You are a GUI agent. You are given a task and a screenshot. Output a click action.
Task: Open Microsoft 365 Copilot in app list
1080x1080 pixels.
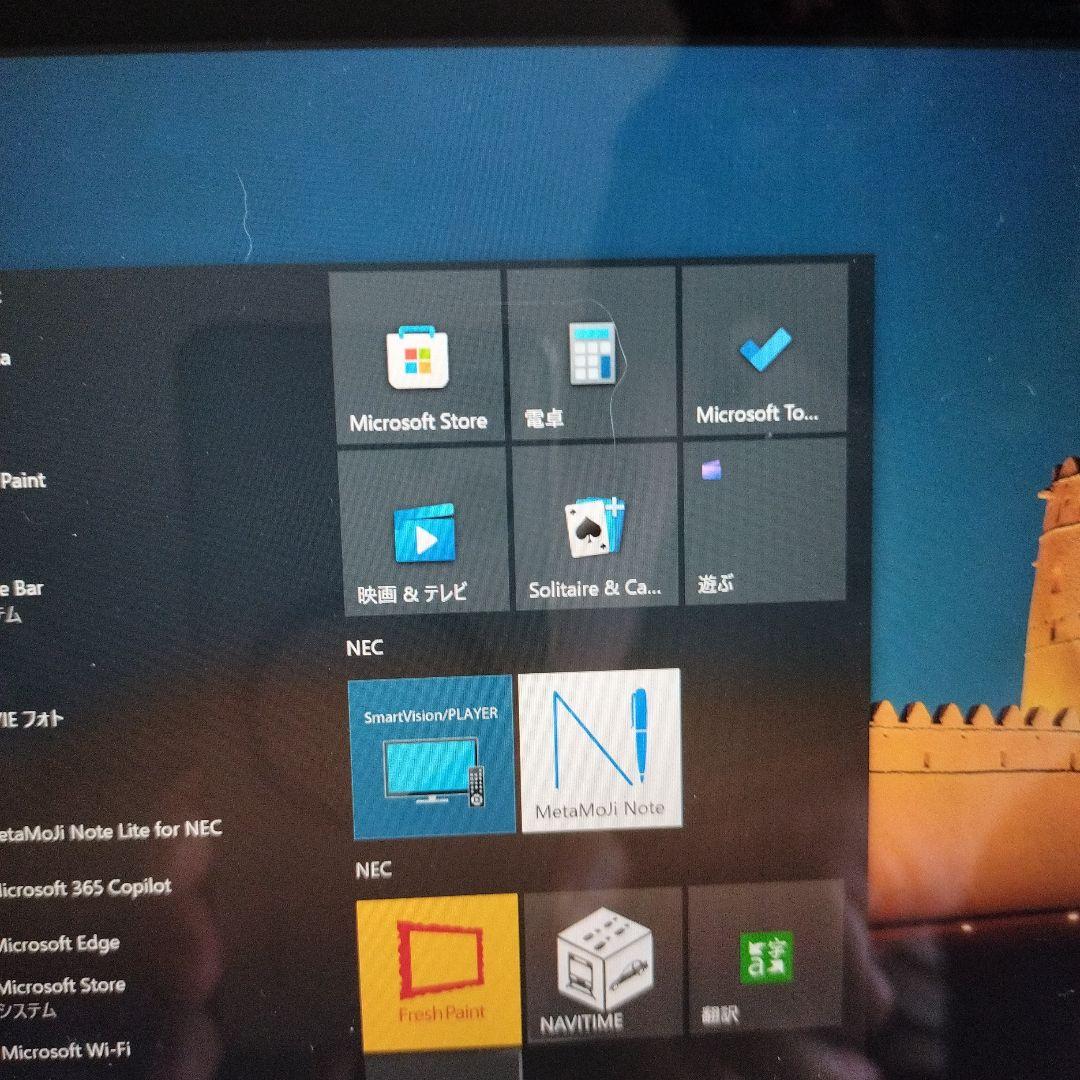coord(84,888)
